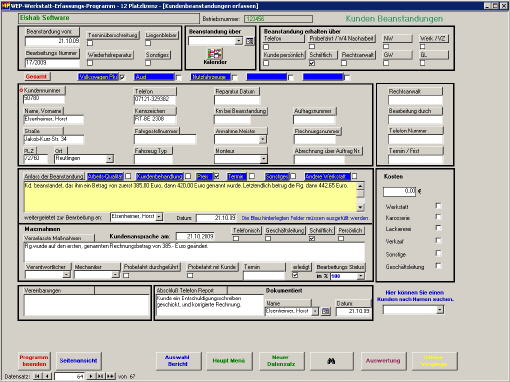Click the red Gesamt button
The width and height of the screenshot is (510, 382).
[37, 77]
